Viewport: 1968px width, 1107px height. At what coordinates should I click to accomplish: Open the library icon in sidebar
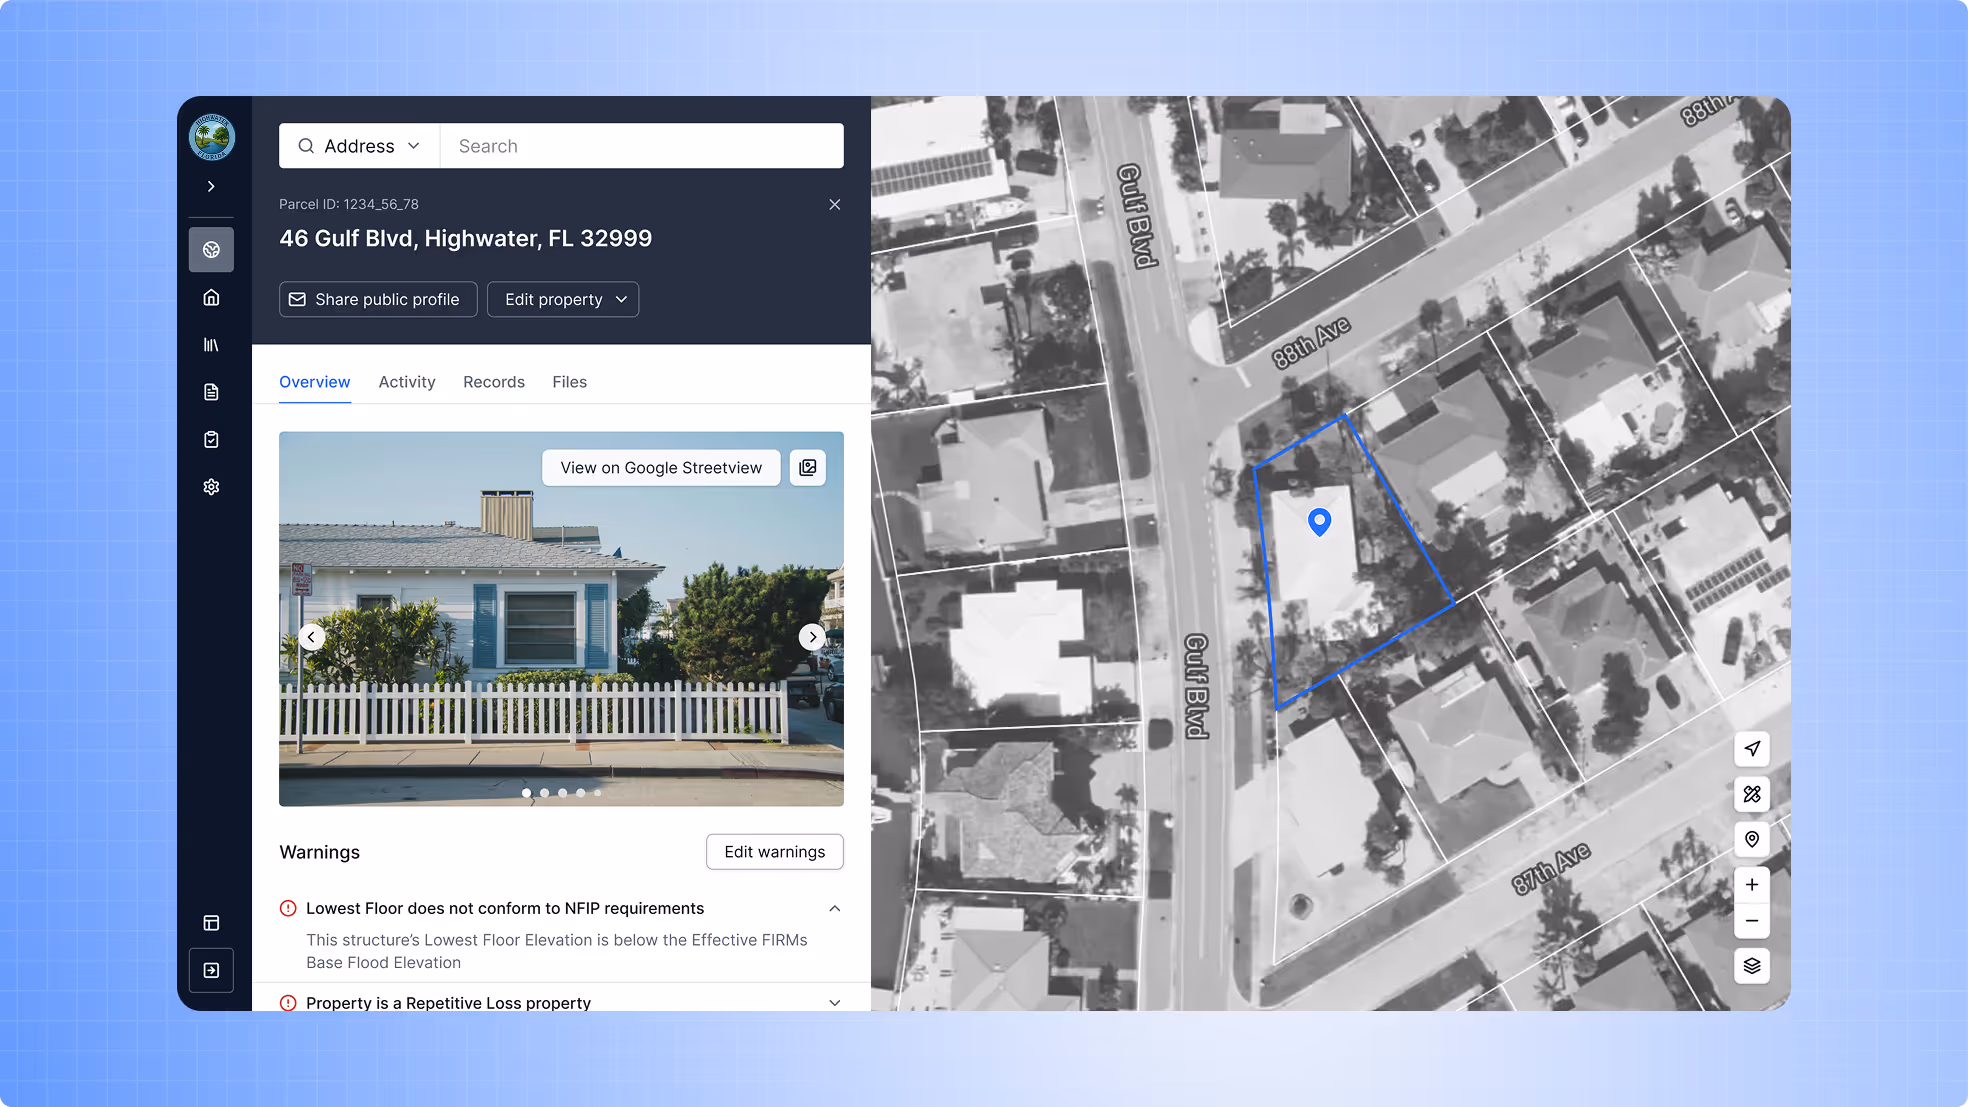[211, 345]
